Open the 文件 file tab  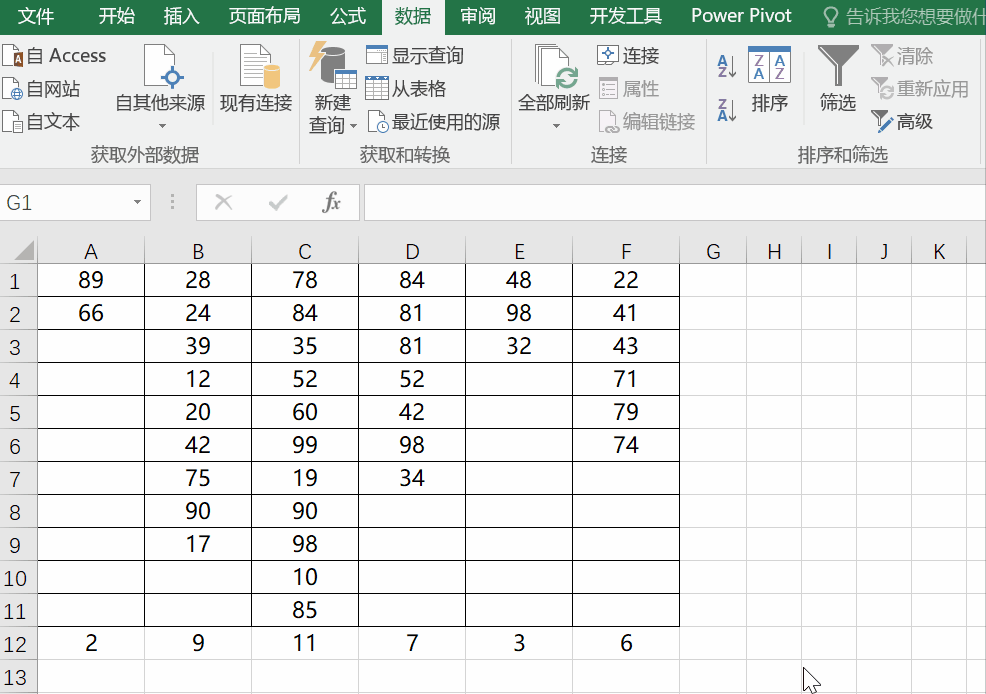coord(36,16)
